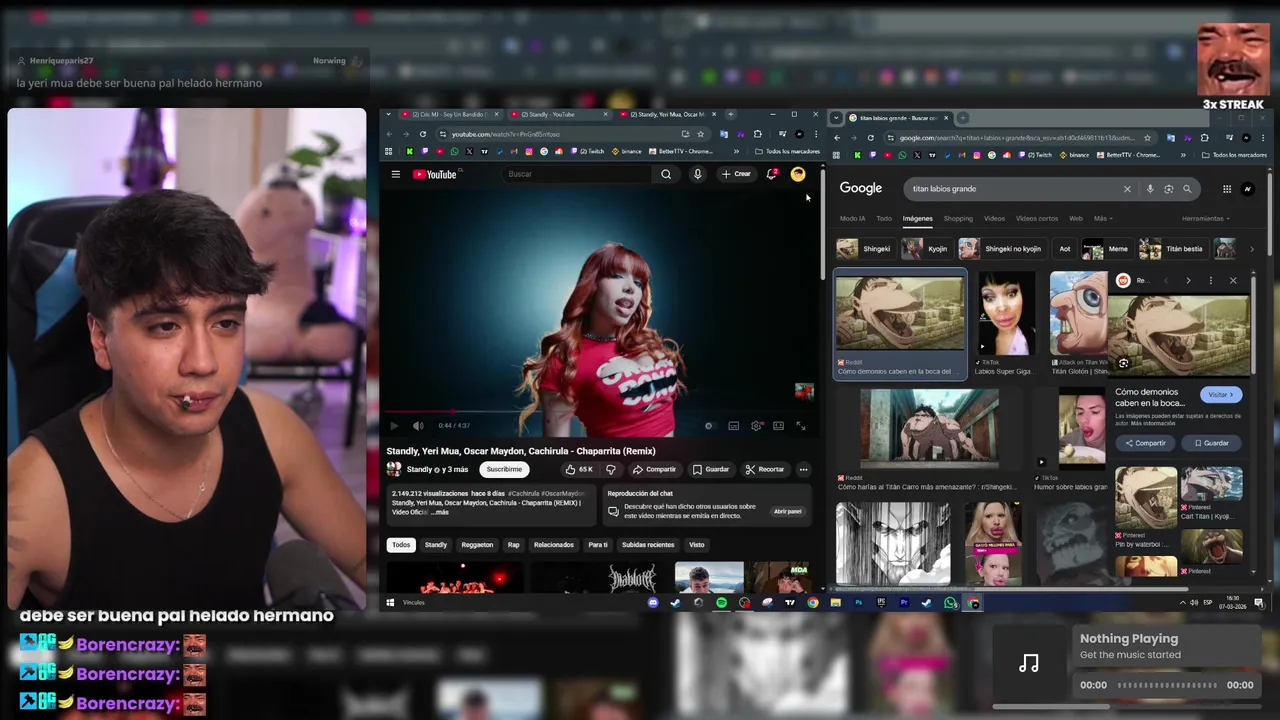Screen dimensions: 1280x720
Task: Open the Windows Start menu
Action: pos(390,603)
